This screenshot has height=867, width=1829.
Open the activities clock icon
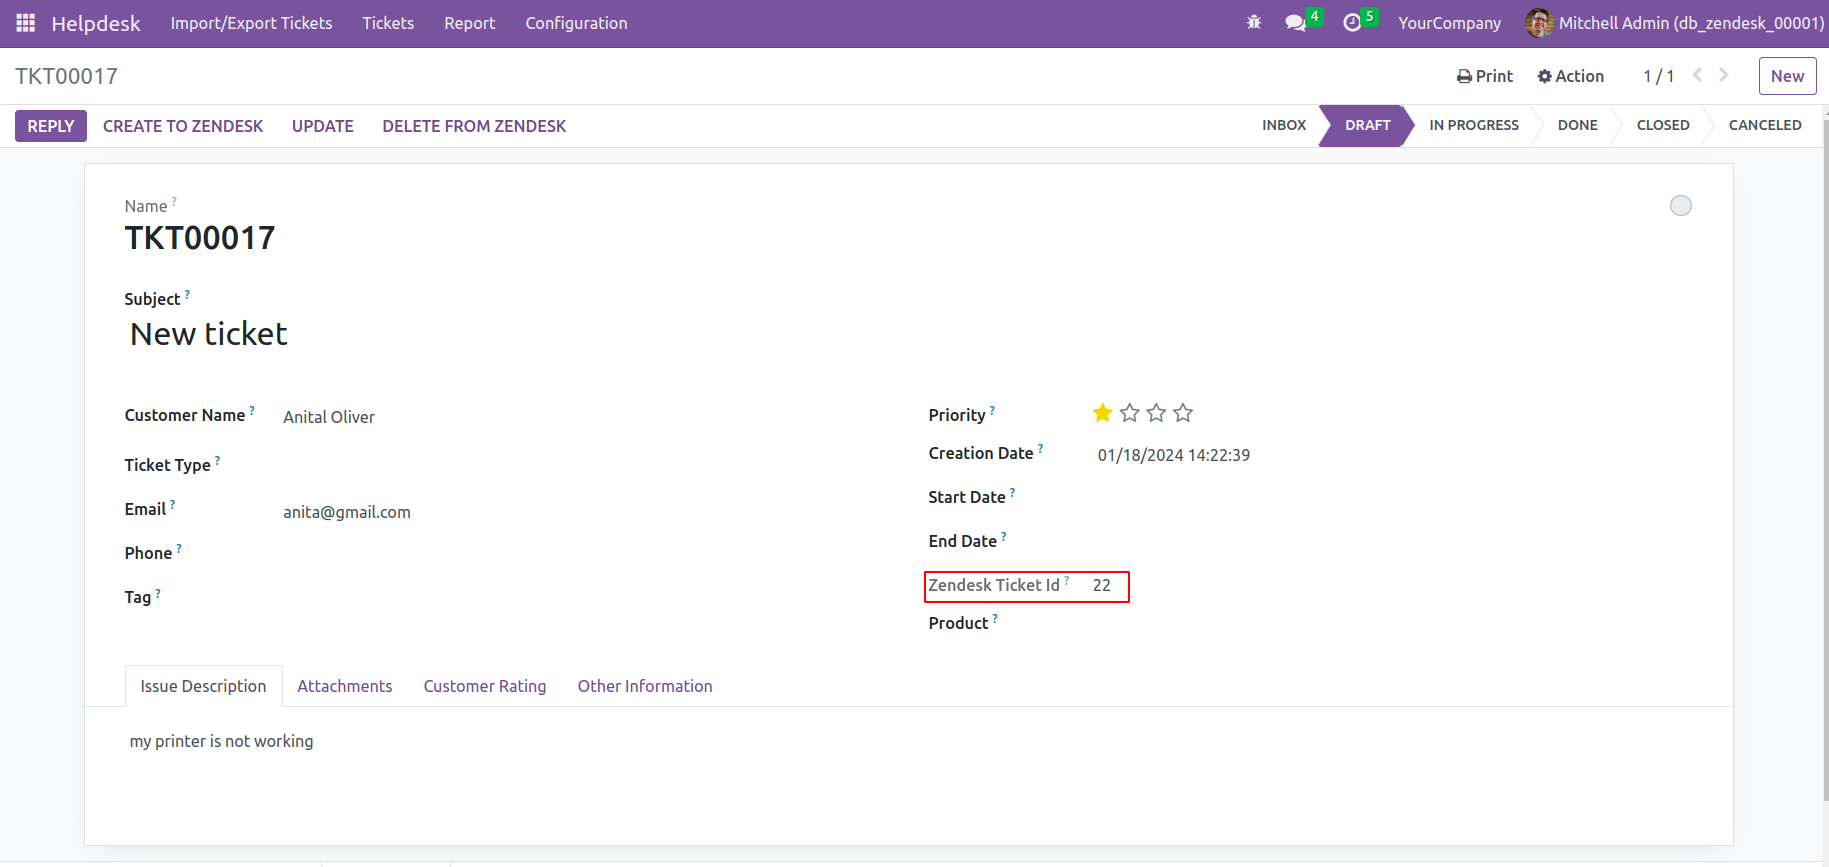(x=1352, y=23)
